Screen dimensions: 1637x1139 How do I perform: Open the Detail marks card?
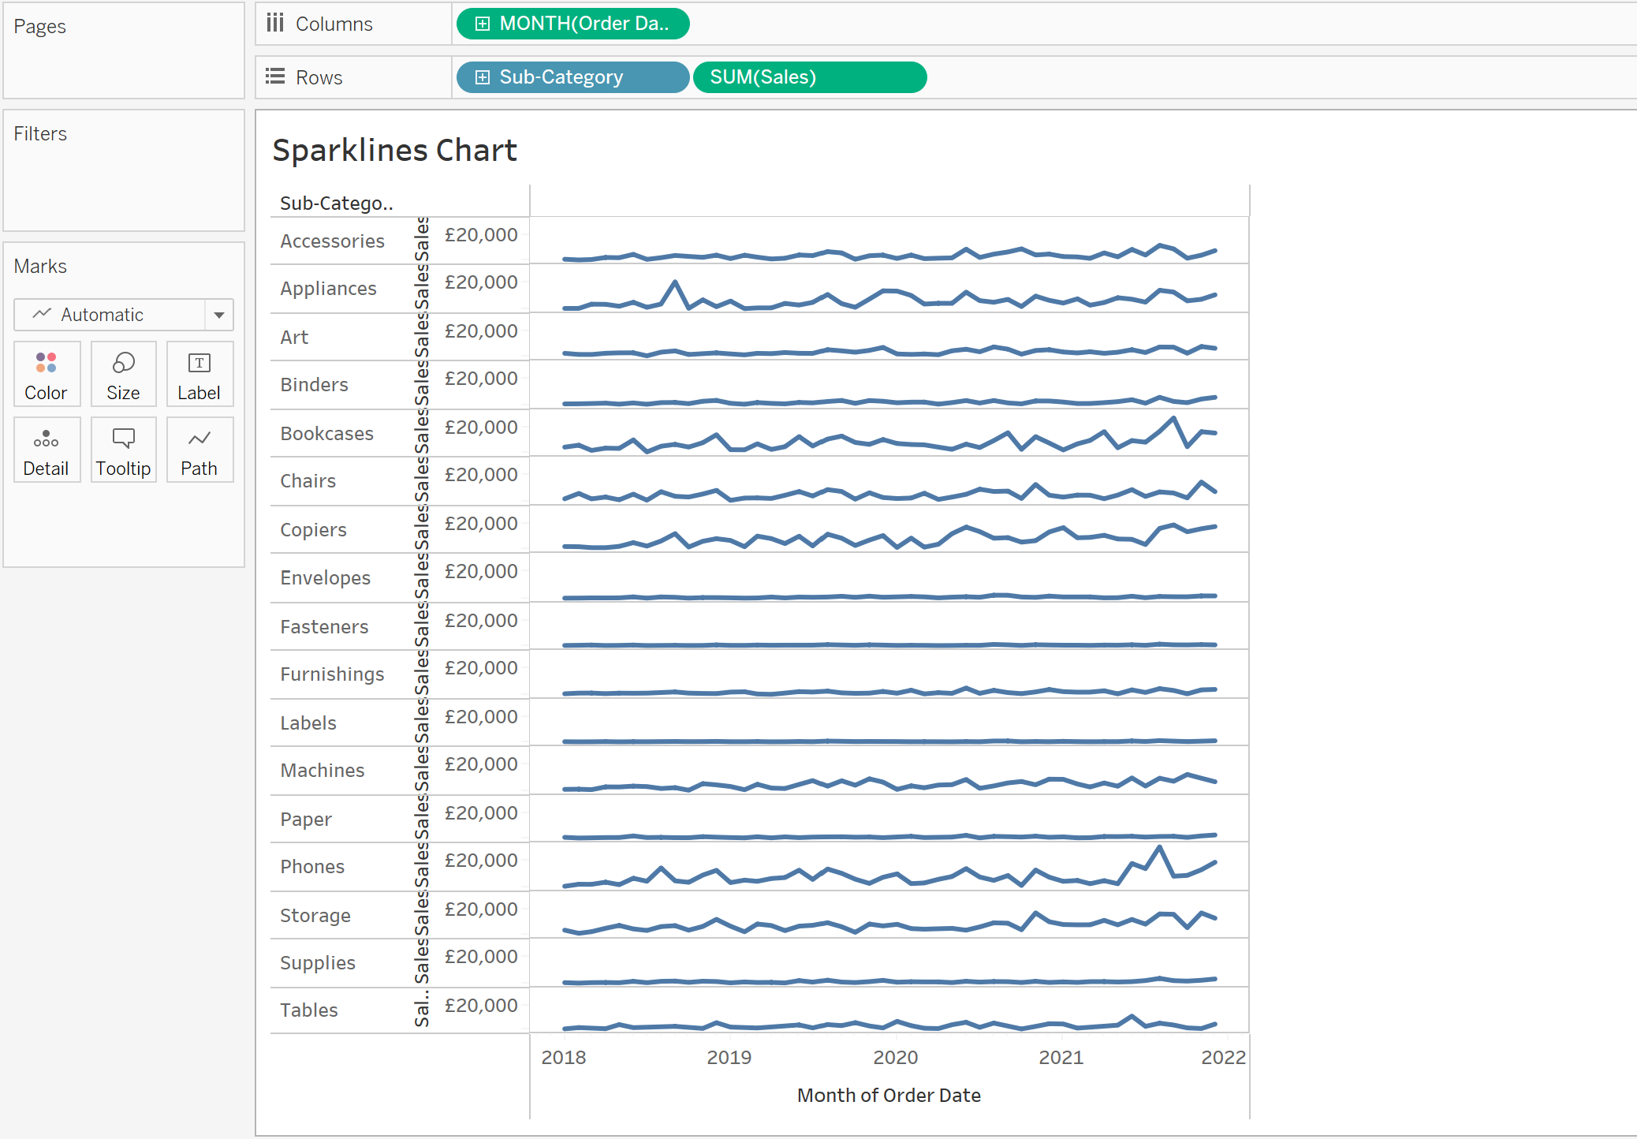coord(46,451)
